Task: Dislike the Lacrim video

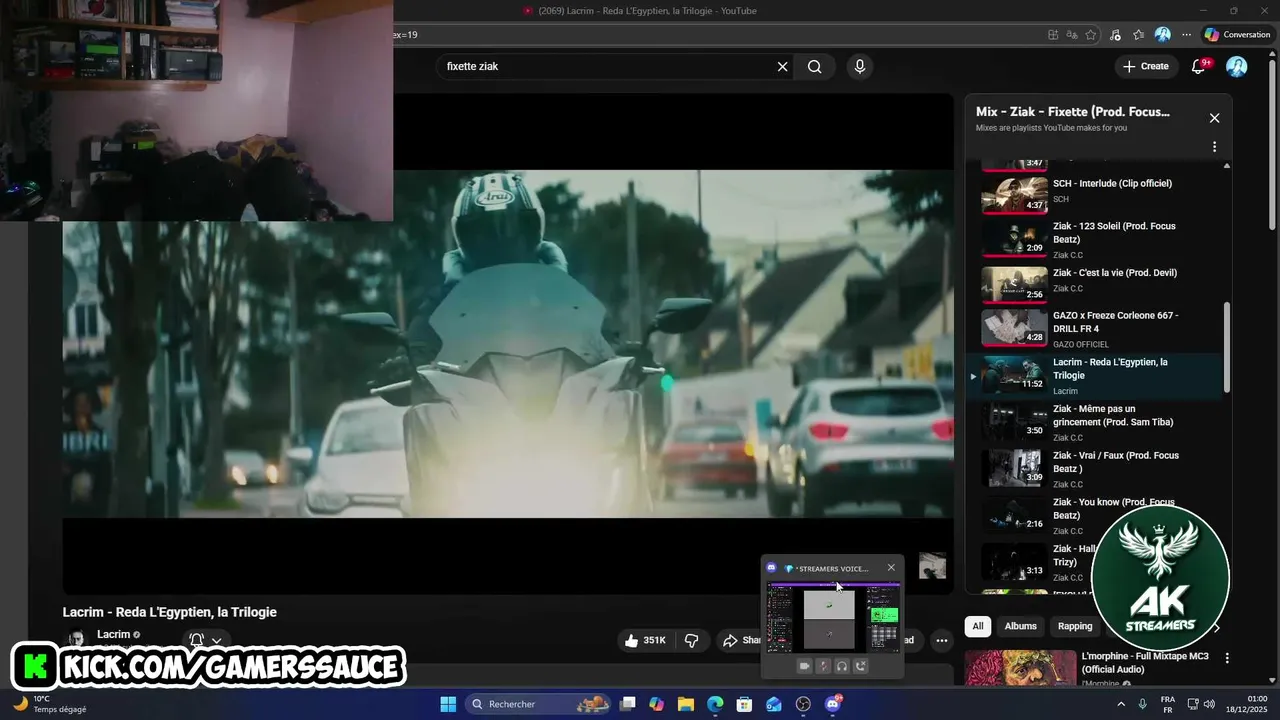Action: pos(691,640)
